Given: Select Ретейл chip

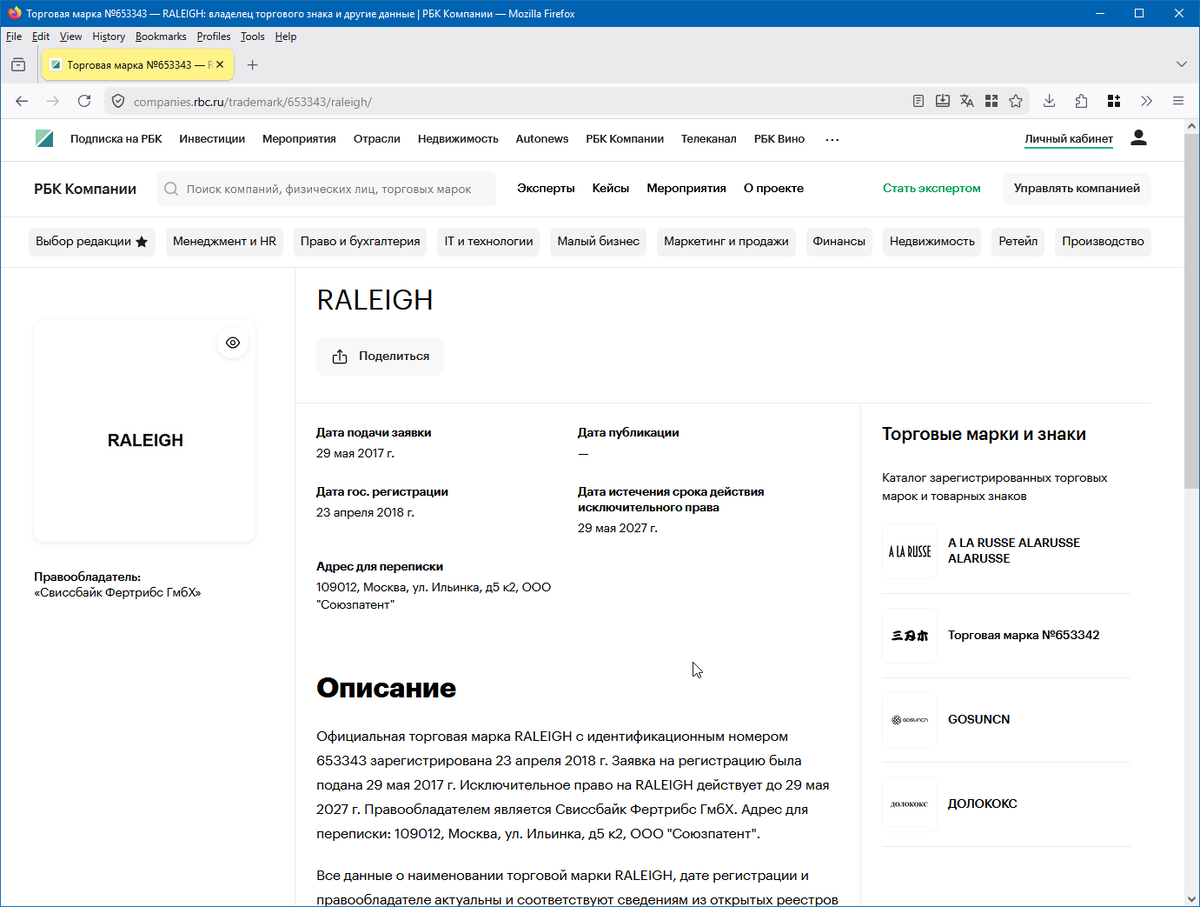Looking at the screenshot, I should (x=1018, y=242).
